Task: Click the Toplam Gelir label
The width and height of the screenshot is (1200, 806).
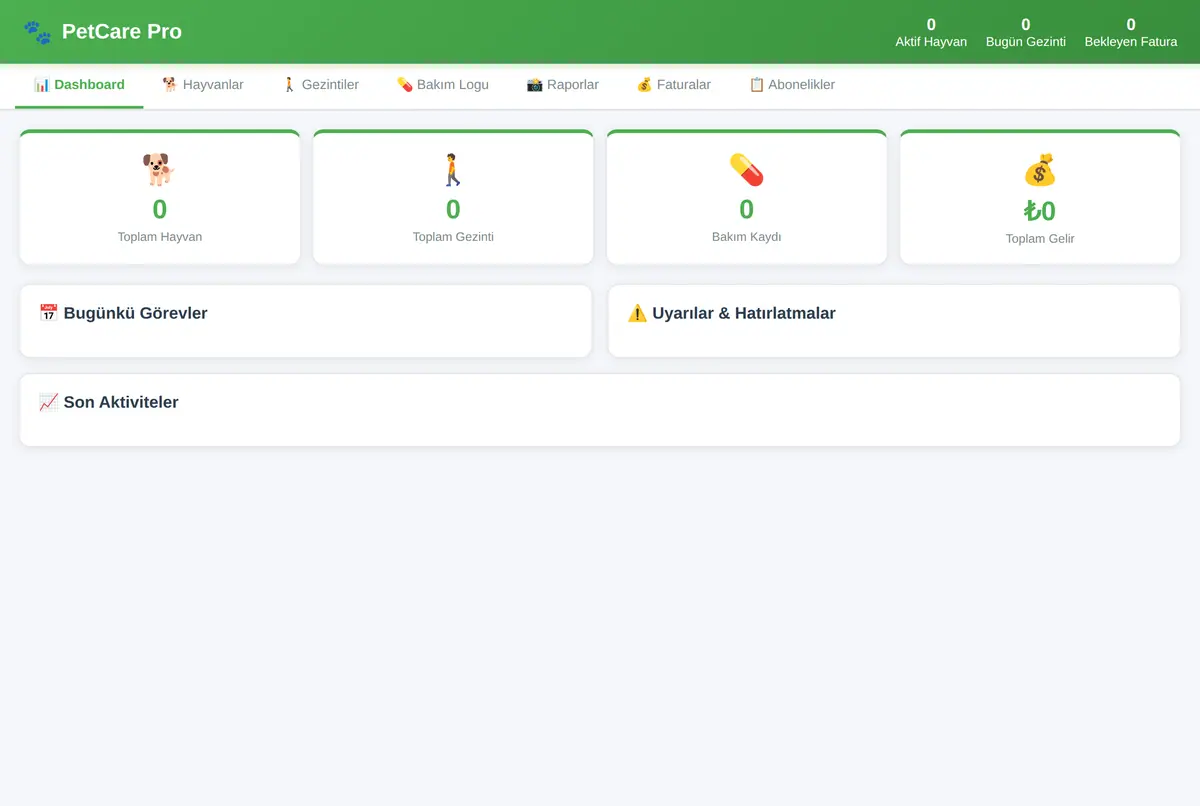Action: pos(1040,239)
